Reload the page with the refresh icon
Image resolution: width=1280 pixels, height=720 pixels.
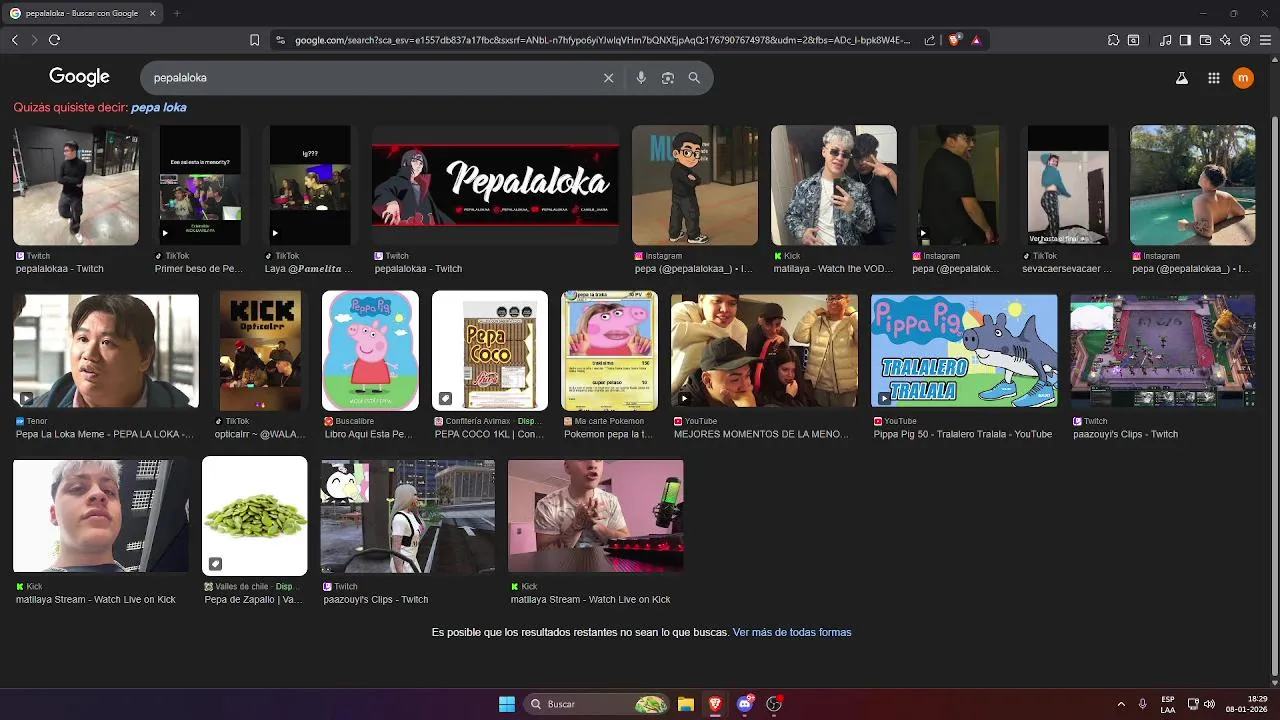click(x=54, y=40)
